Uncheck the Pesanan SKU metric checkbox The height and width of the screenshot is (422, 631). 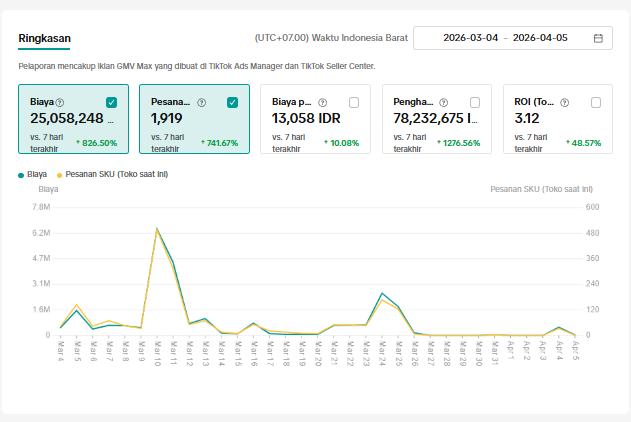coord(232,103)
